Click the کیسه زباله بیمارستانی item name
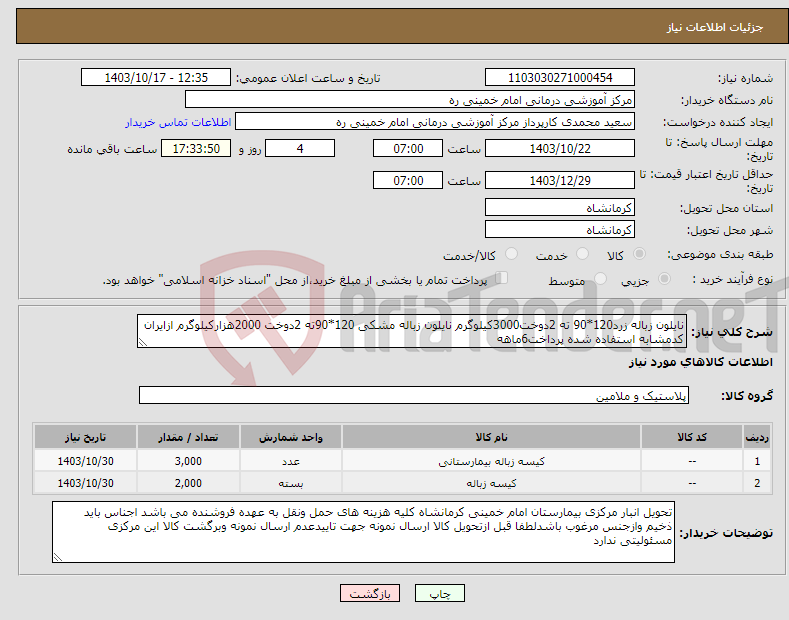This screenshot has height=620, width=789. coord(491,461)
